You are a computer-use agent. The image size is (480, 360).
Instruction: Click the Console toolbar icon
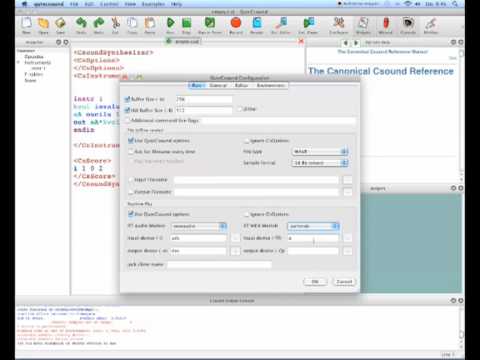pos(408,23)
